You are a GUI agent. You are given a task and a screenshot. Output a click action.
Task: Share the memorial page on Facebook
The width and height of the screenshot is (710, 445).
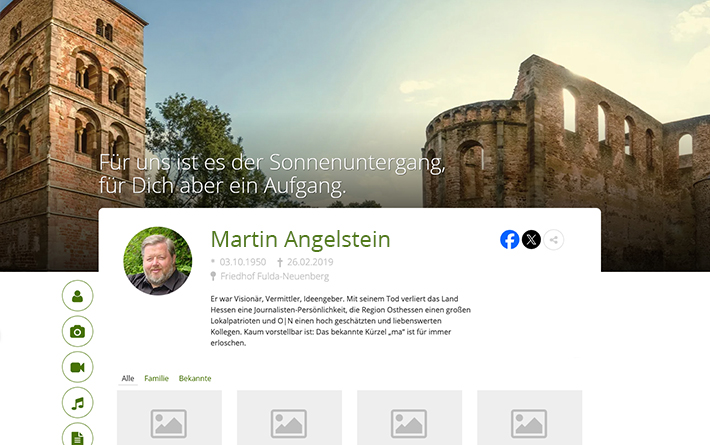[510, 240]
